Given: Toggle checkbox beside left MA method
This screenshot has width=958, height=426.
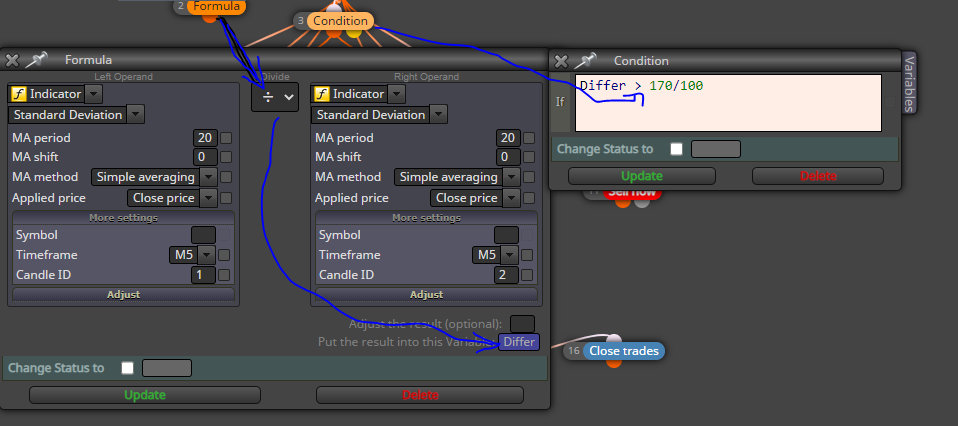Looking at the screenshot, I should tap(226, 177).
